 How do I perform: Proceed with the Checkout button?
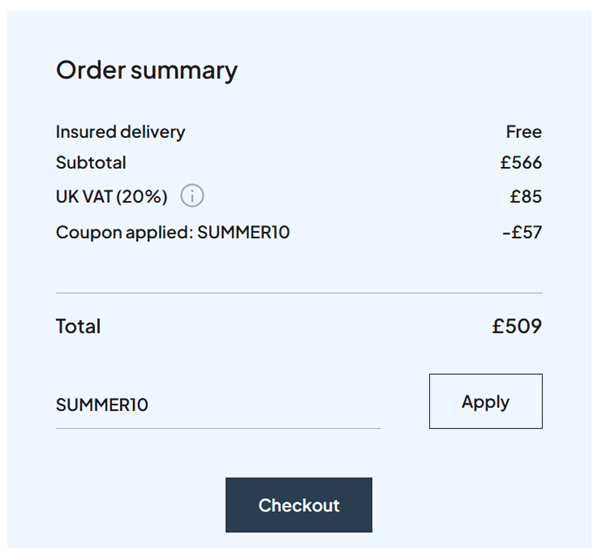click(298, 505)
